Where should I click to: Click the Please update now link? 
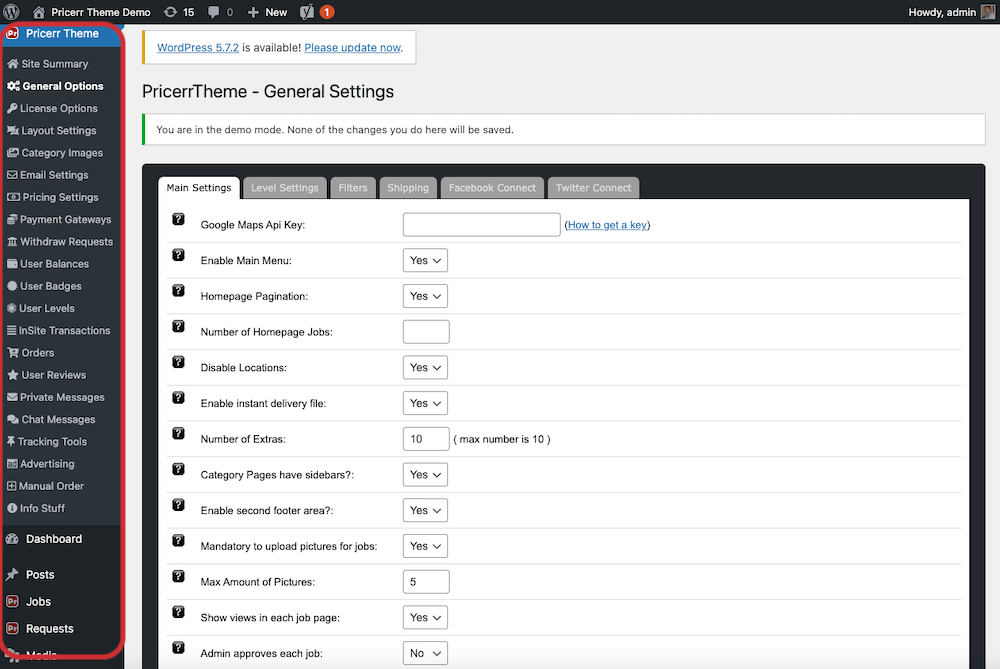pyautogui.click(x=353, y=48)
